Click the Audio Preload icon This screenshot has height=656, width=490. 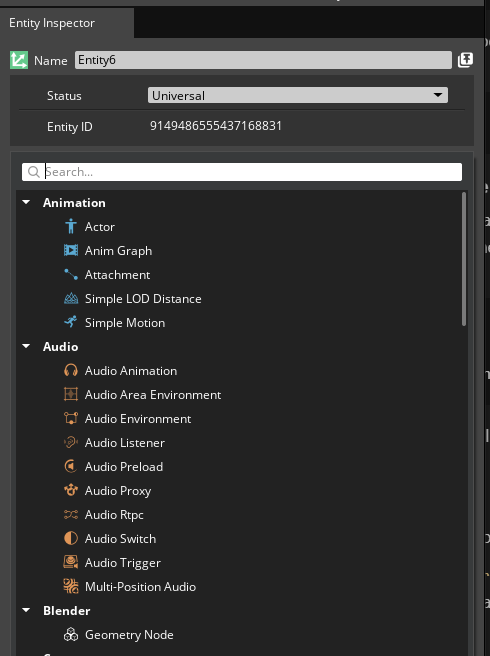(71, 466)
